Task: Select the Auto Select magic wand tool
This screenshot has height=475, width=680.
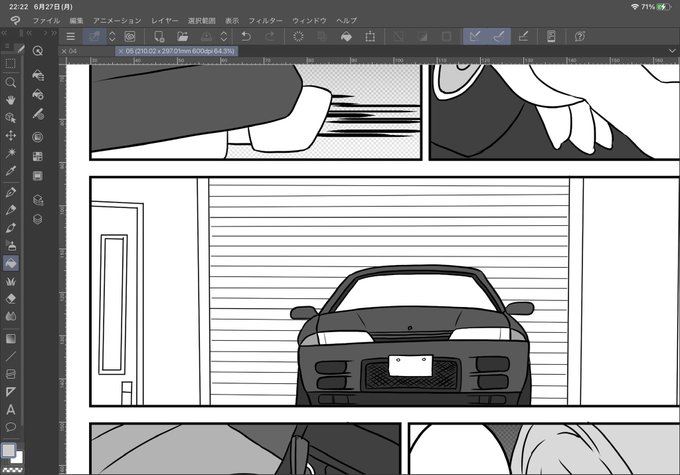Action: (x=10, y=153)
